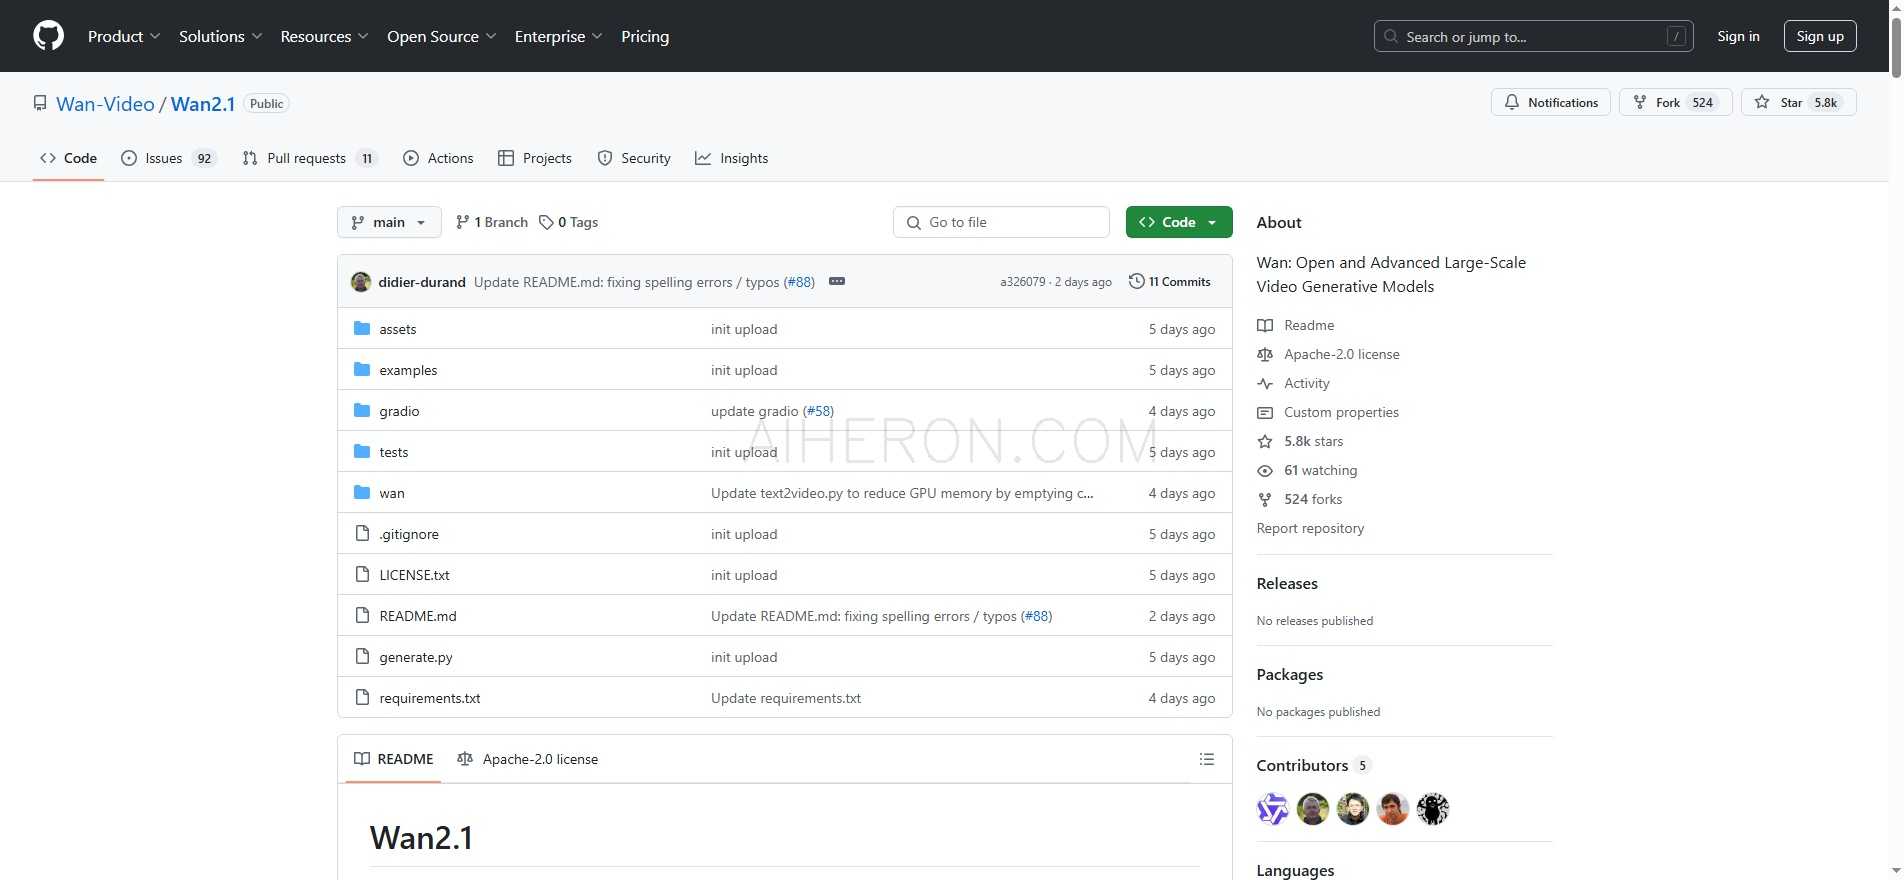Expand the Open Source menu
The height and width of the screenshot is (880, 1904).
[x=441, y=36]
